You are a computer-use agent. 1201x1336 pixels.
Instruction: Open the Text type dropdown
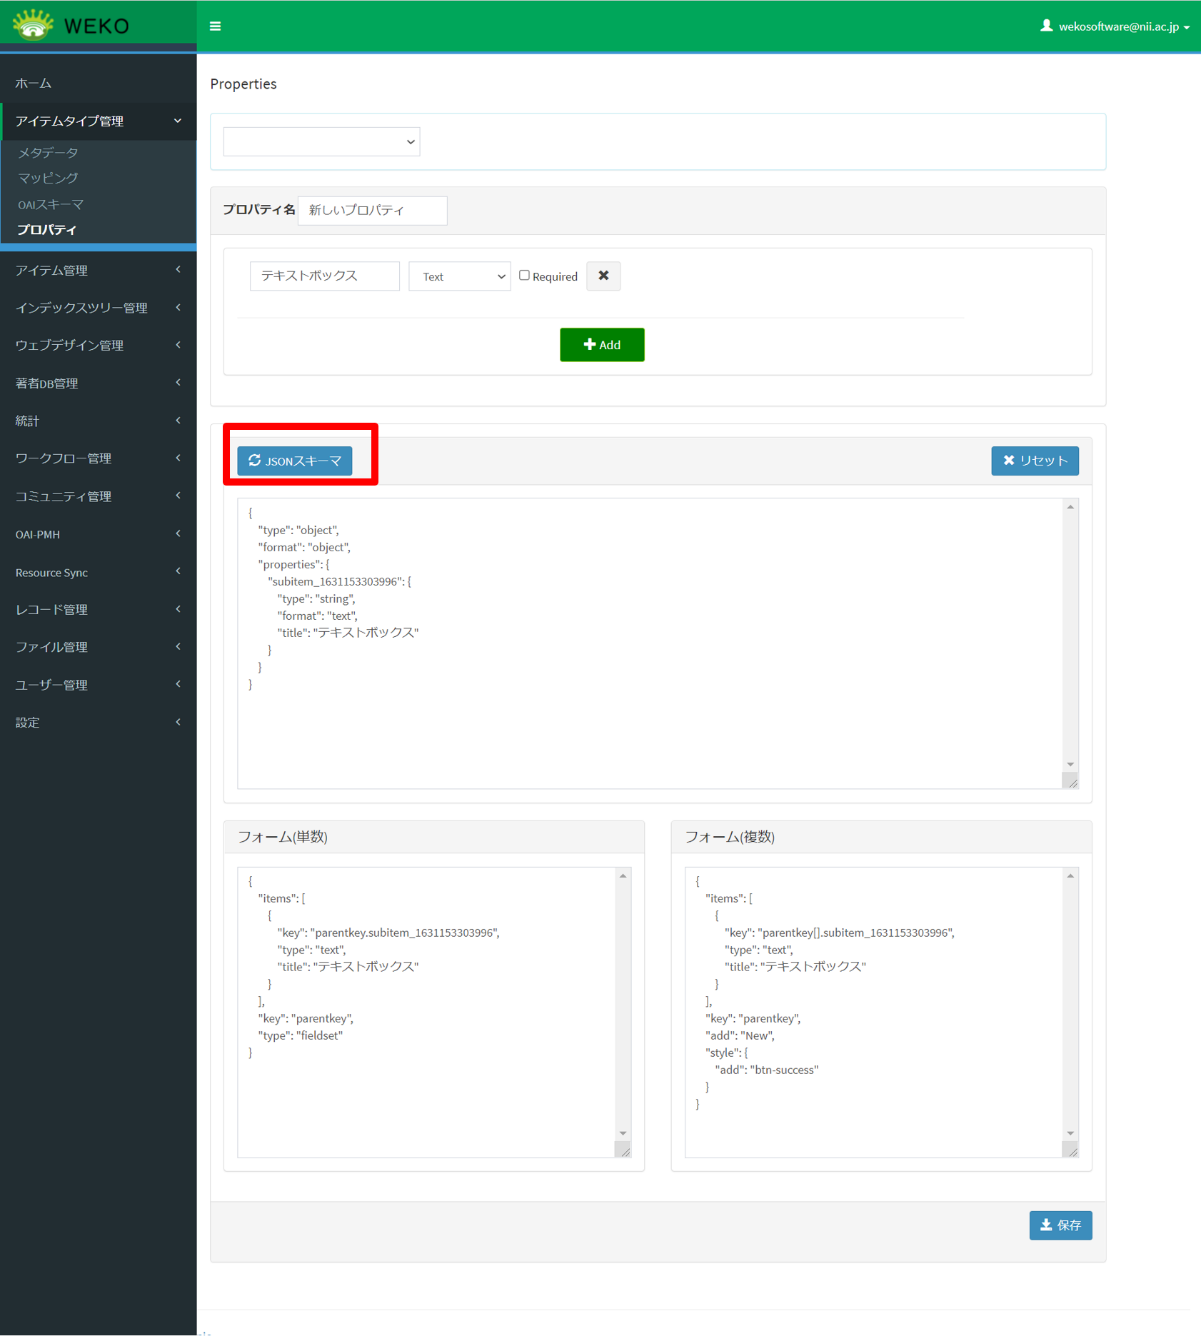click(460, 277)
